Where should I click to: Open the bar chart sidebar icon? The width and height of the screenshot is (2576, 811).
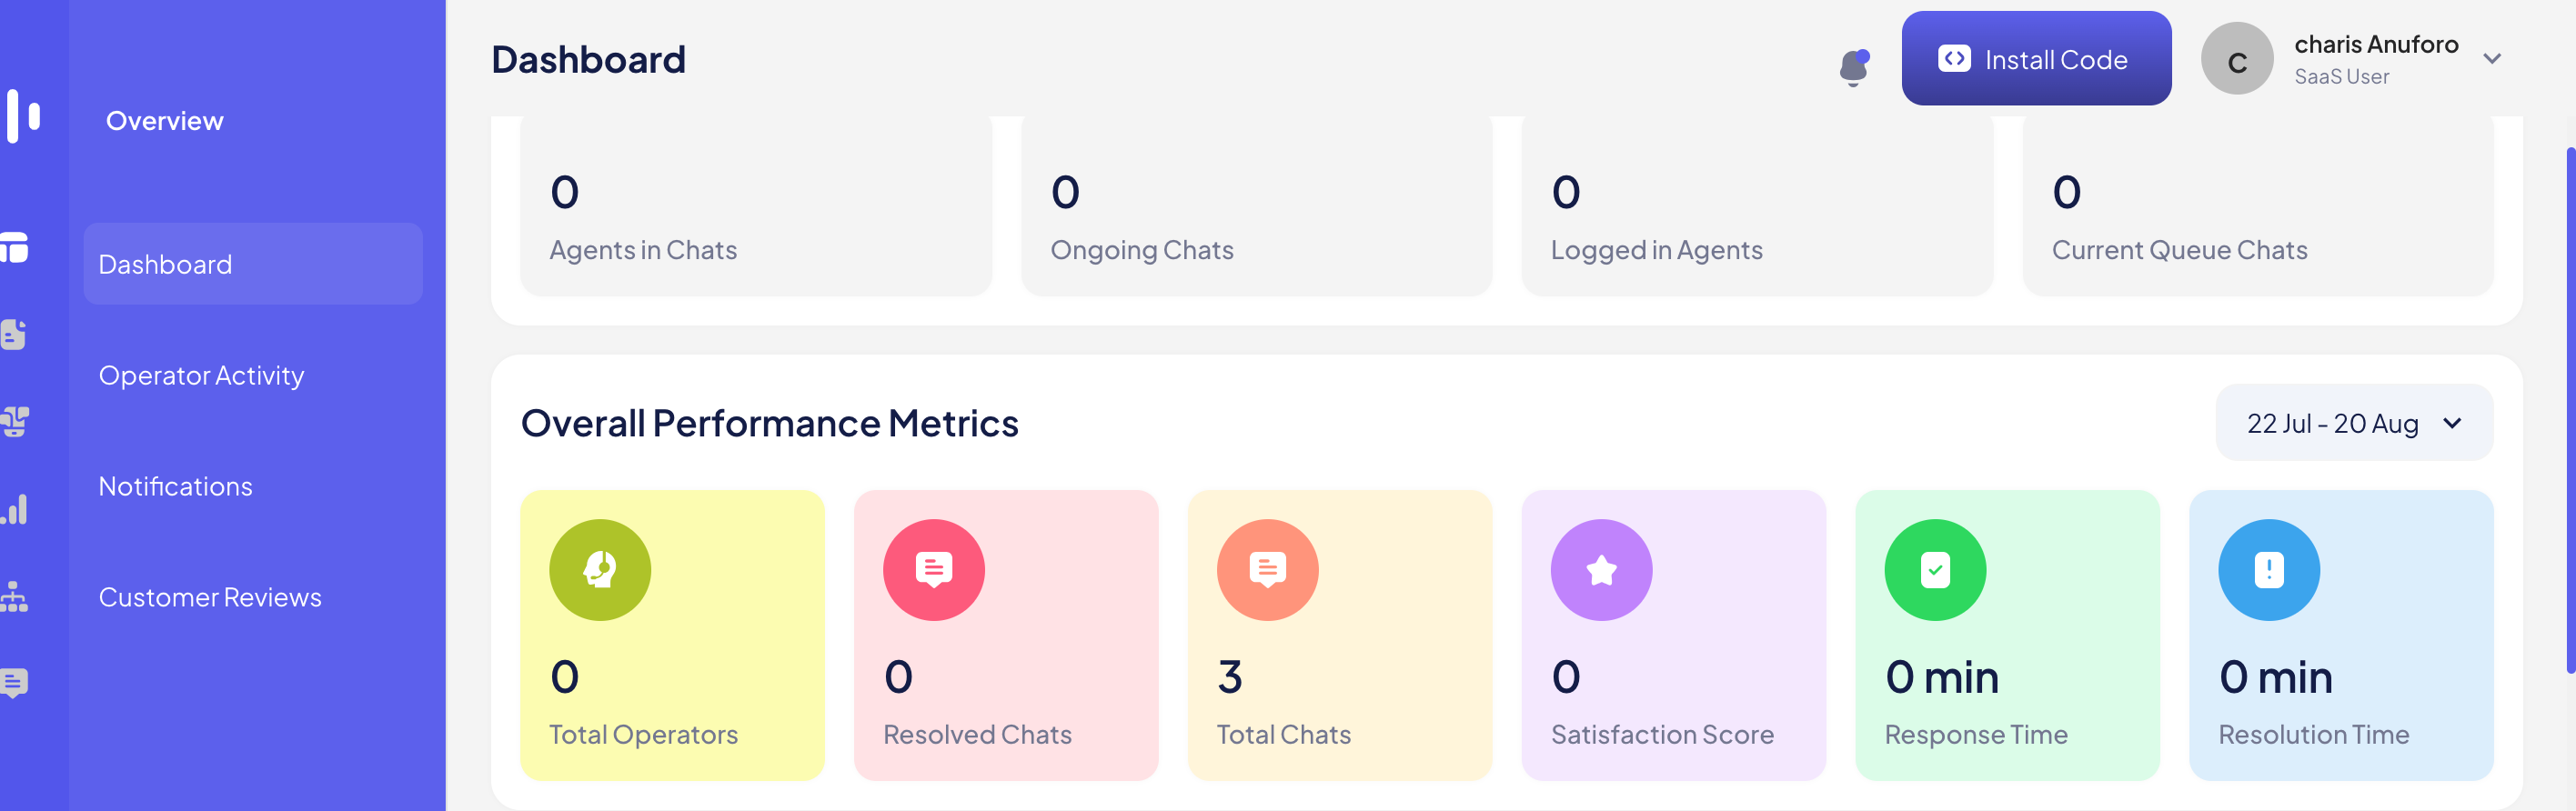15,510
